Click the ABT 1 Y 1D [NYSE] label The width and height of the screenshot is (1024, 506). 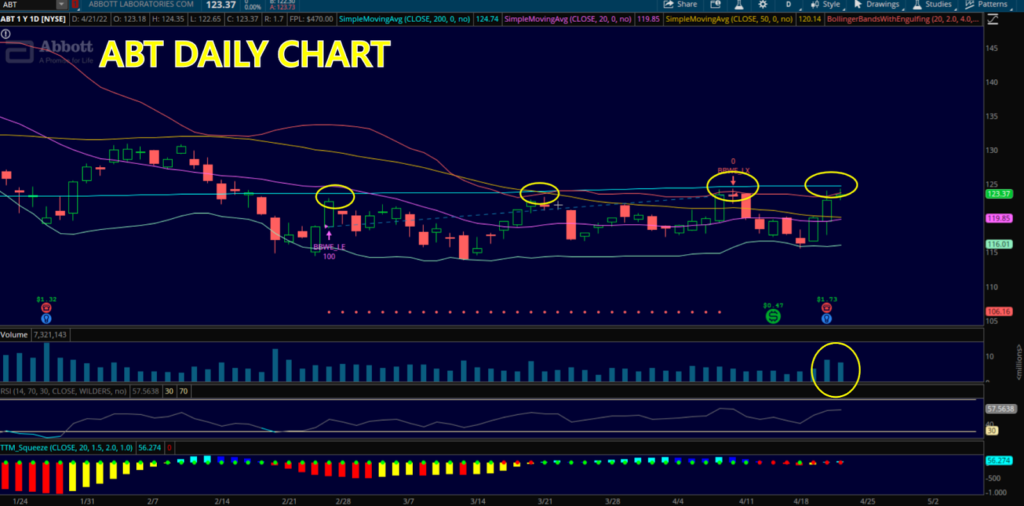click(x=33, y=20)
